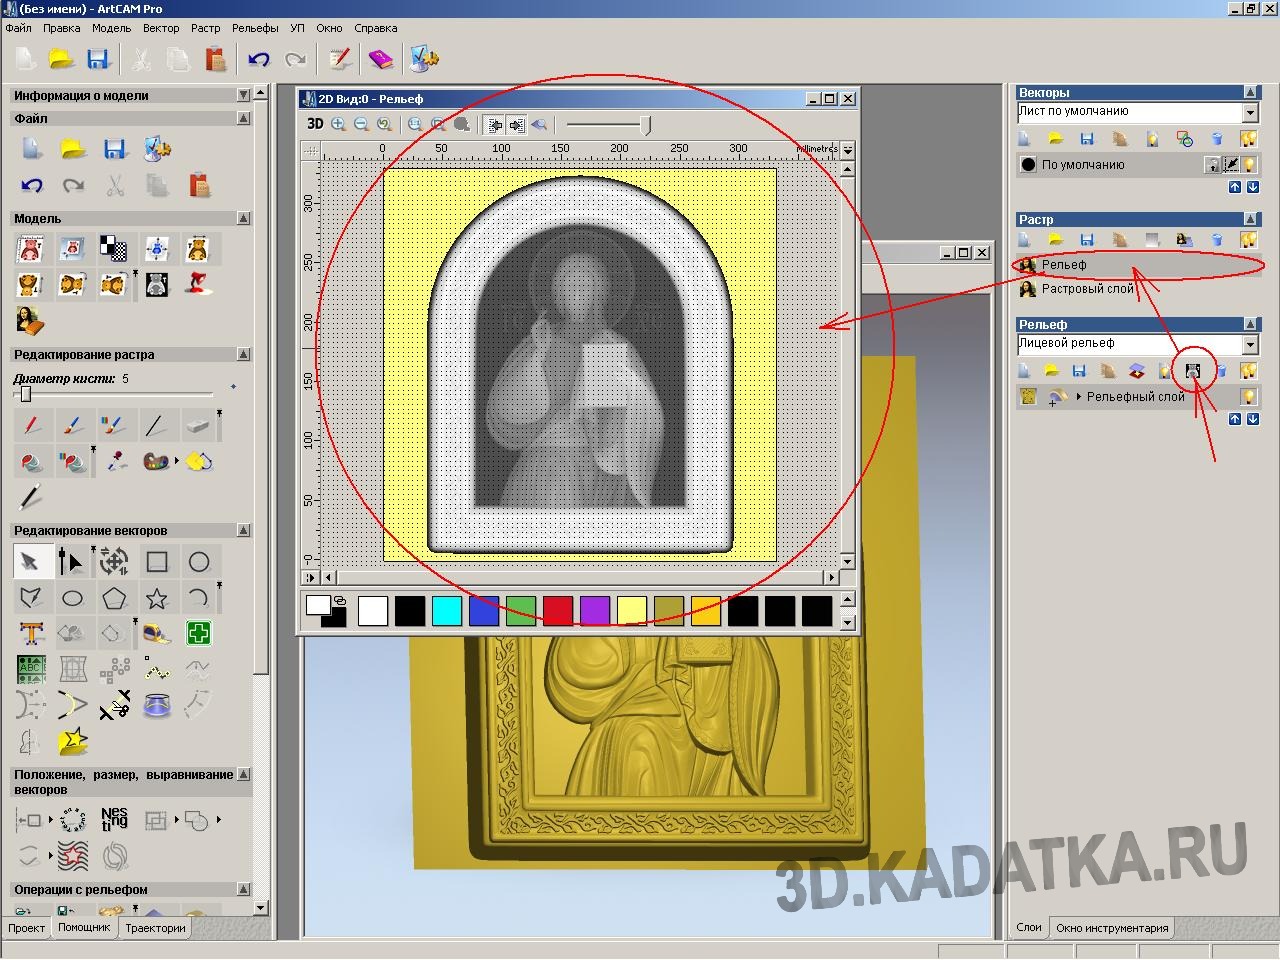
Task: Toggle visibility bulb of По умолчанию vector layer
Action: pyautogui.click(x=1248, y=165)
